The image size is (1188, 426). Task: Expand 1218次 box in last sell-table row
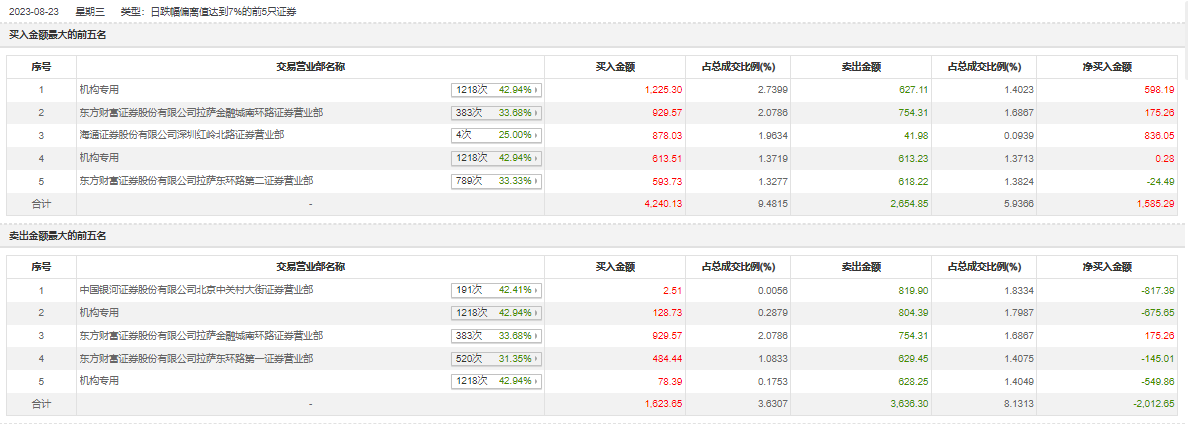[x=496, y=381]
